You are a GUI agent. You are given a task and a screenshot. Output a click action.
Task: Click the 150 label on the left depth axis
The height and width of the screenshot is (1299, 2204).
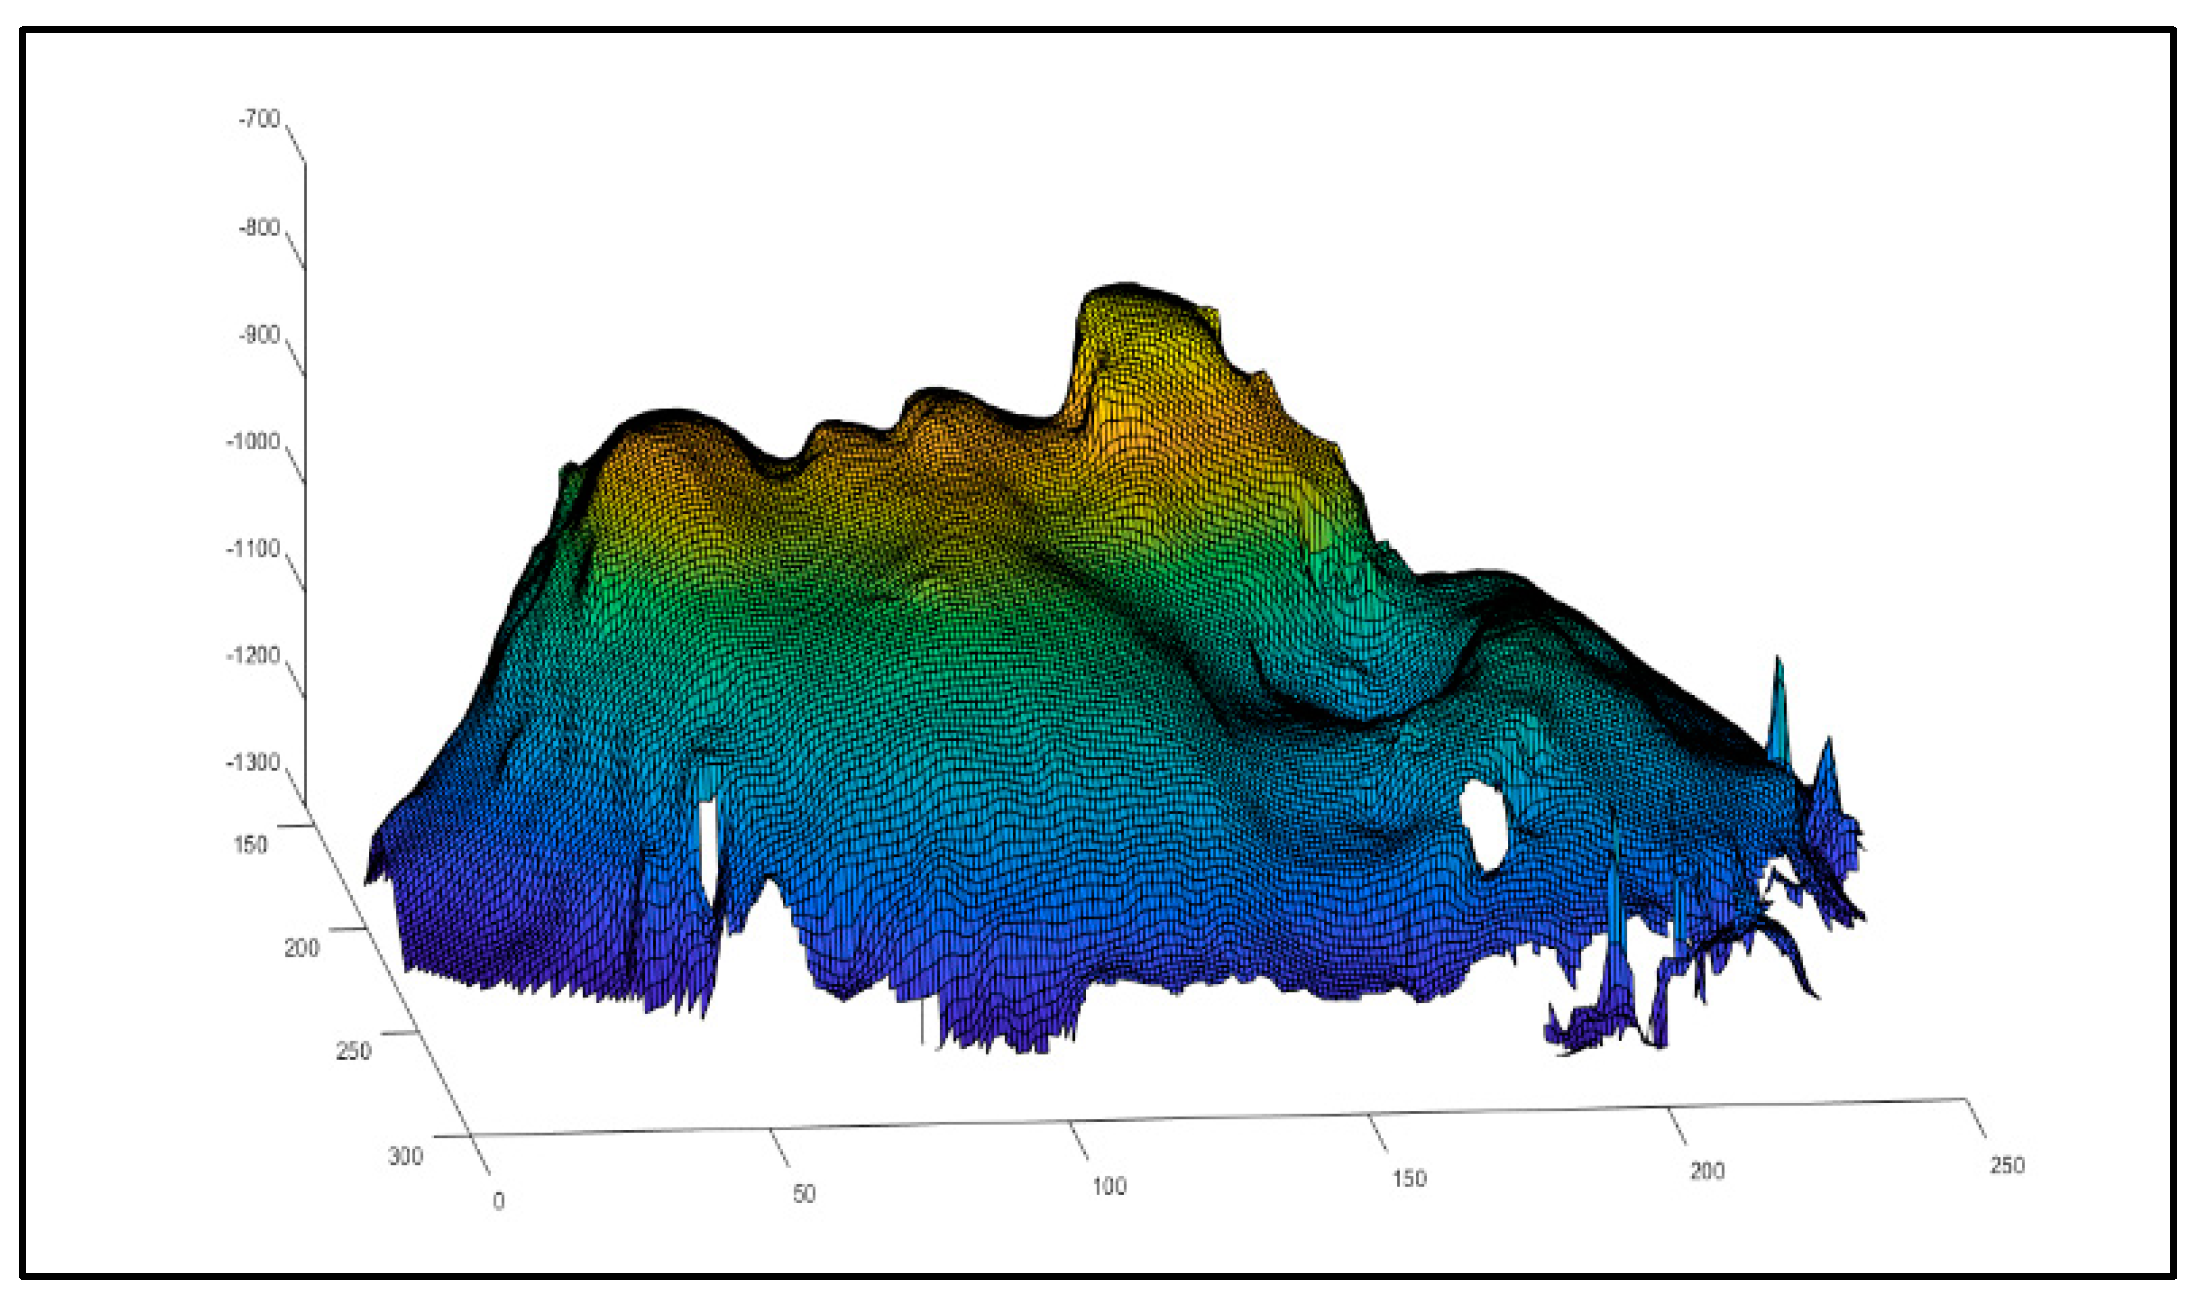click(x=250, y=845)
